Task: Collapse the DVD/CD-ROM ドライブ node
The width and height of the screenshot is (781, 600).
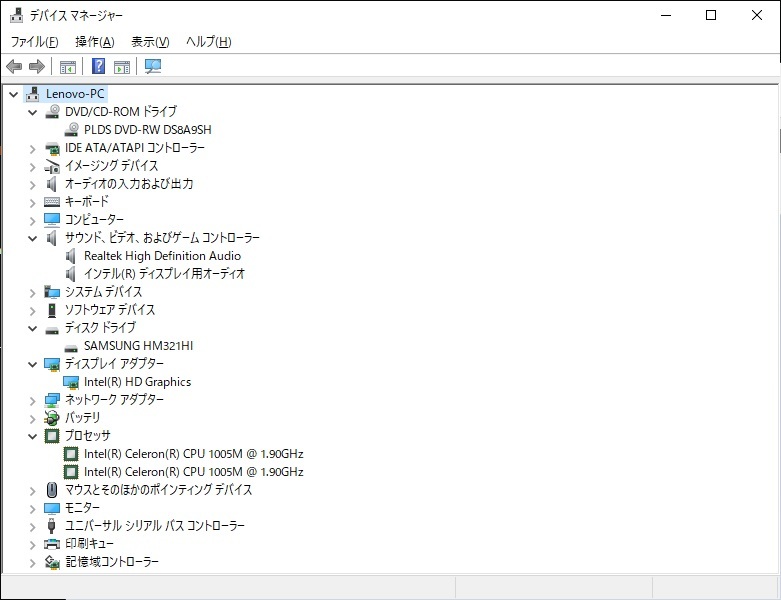Action: click(x=33, y=112)
